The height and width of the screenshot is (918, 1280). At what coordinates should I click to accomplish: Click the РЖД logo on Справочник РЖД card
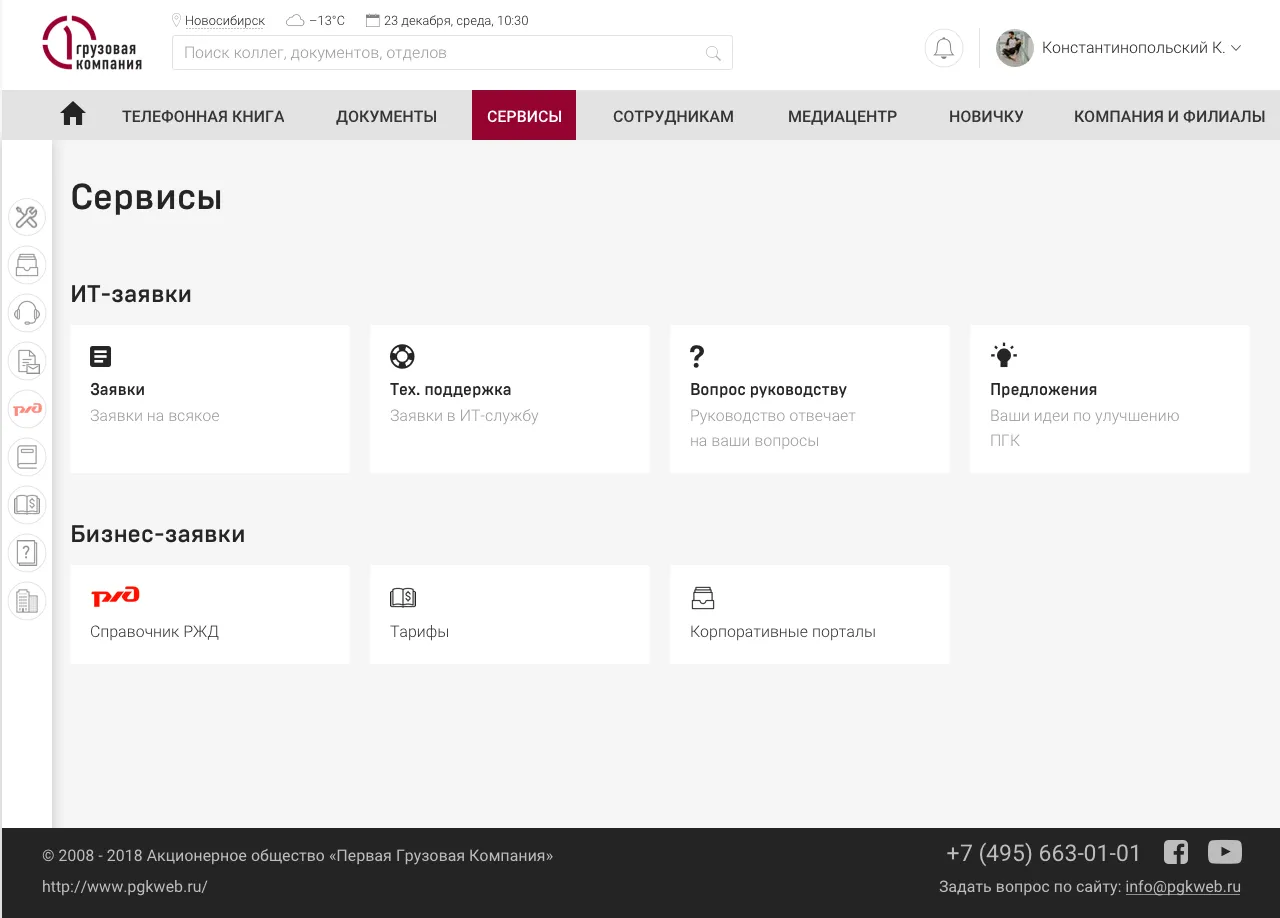(x=115, y=597)
